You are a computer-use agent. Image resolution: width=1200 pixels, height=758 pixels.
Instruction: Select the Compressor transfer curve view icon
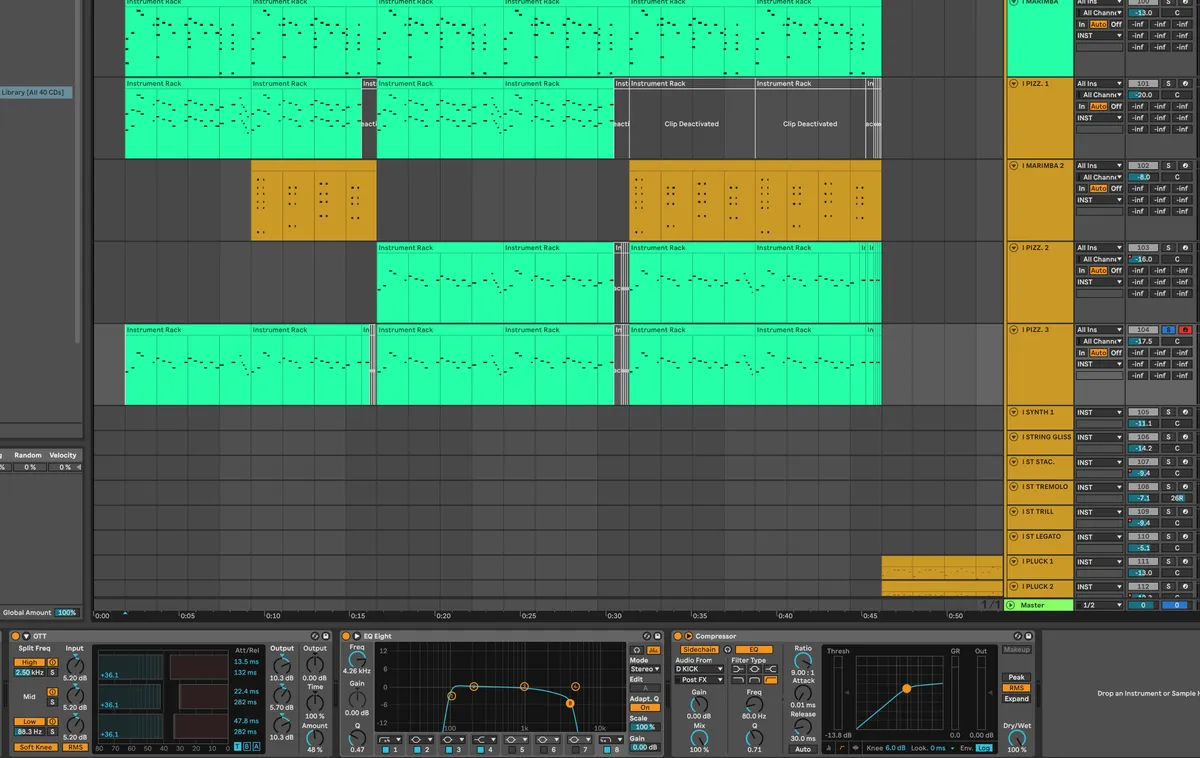tap(842, 748)
